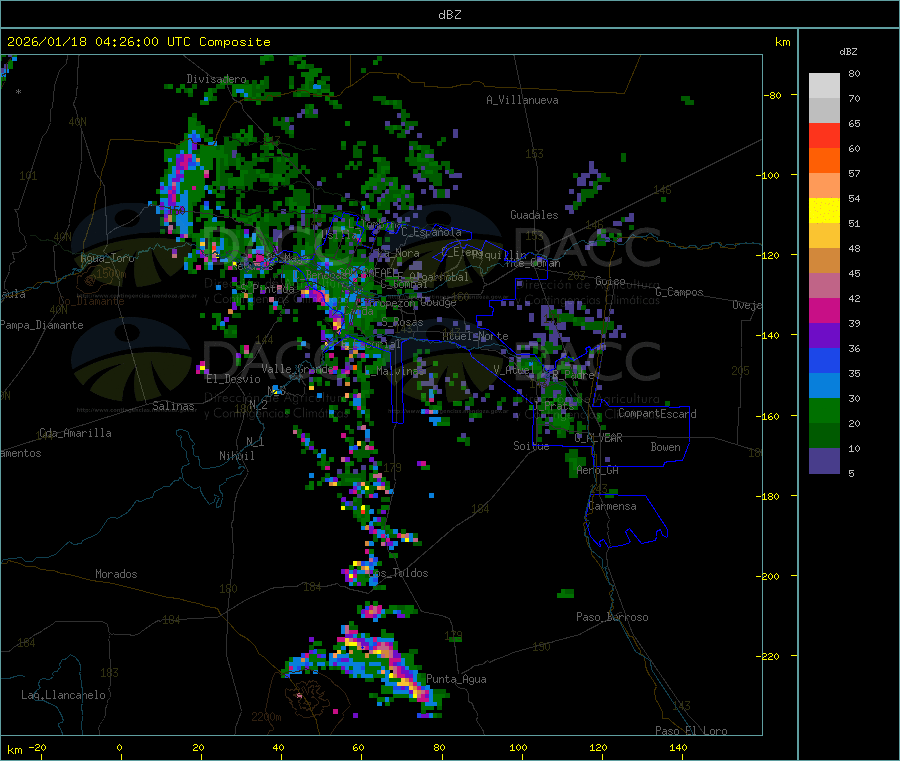This screenshot has width=900, height=761.
Task: Select the 'Cda_Amarilla' label
Action: (x=75, y=433)
